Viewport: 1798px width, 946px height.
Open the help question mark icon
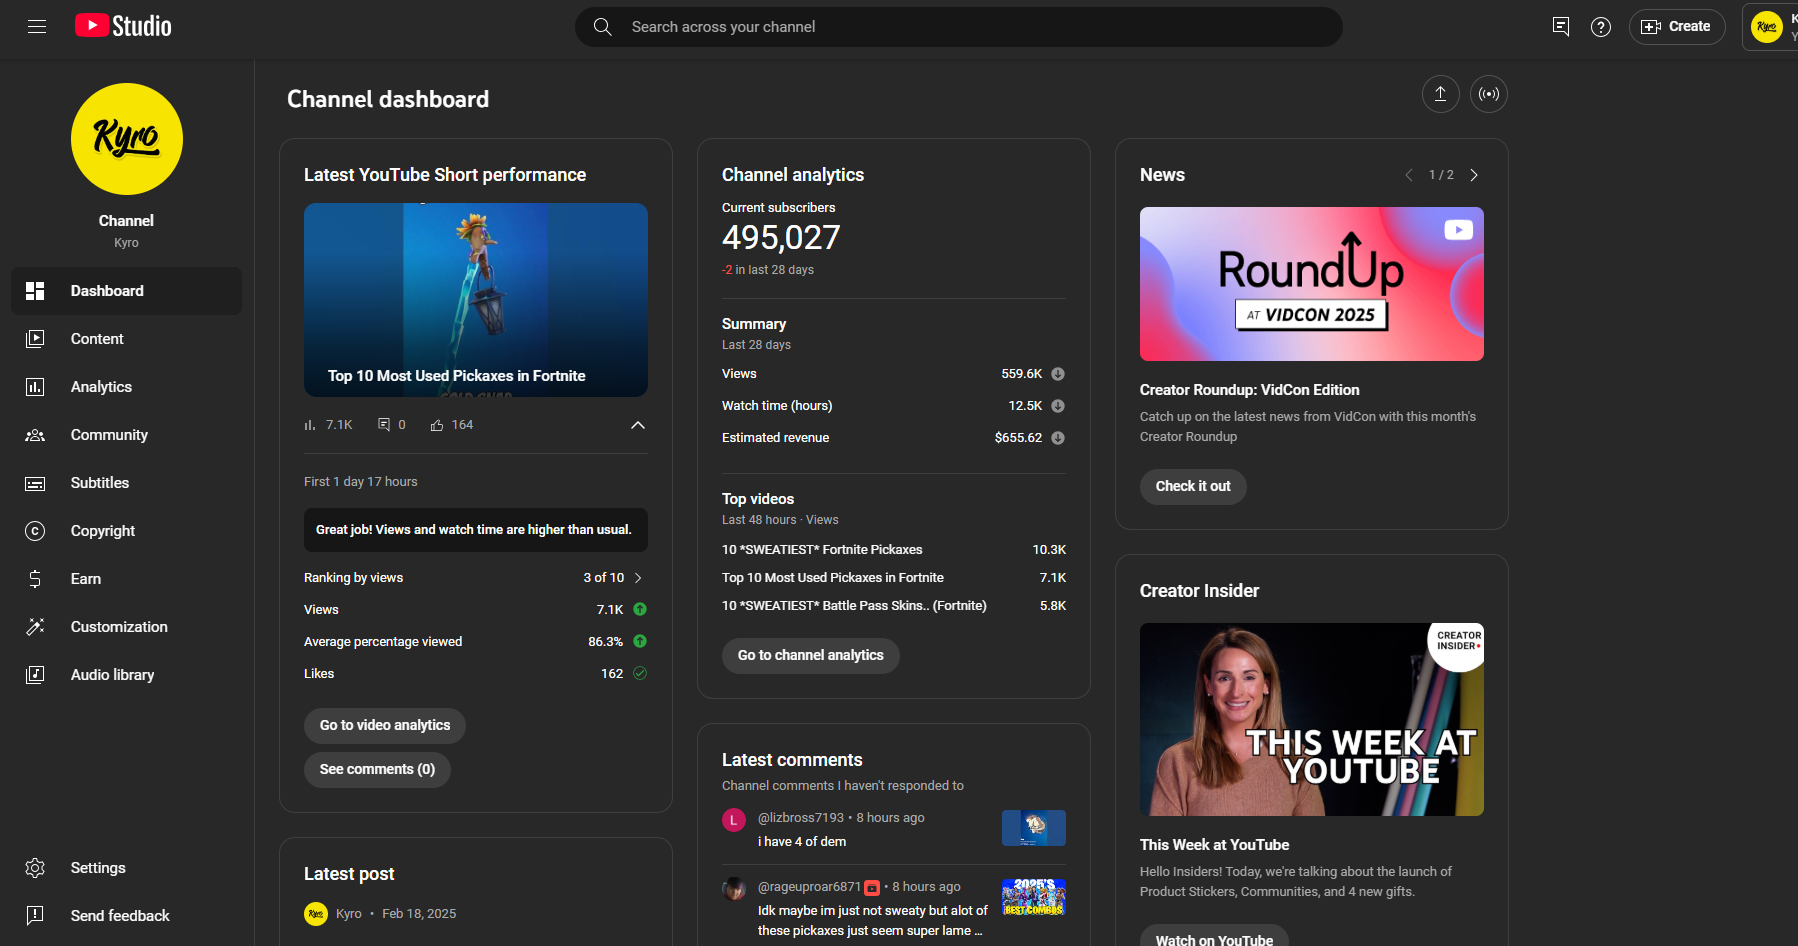1601,27
